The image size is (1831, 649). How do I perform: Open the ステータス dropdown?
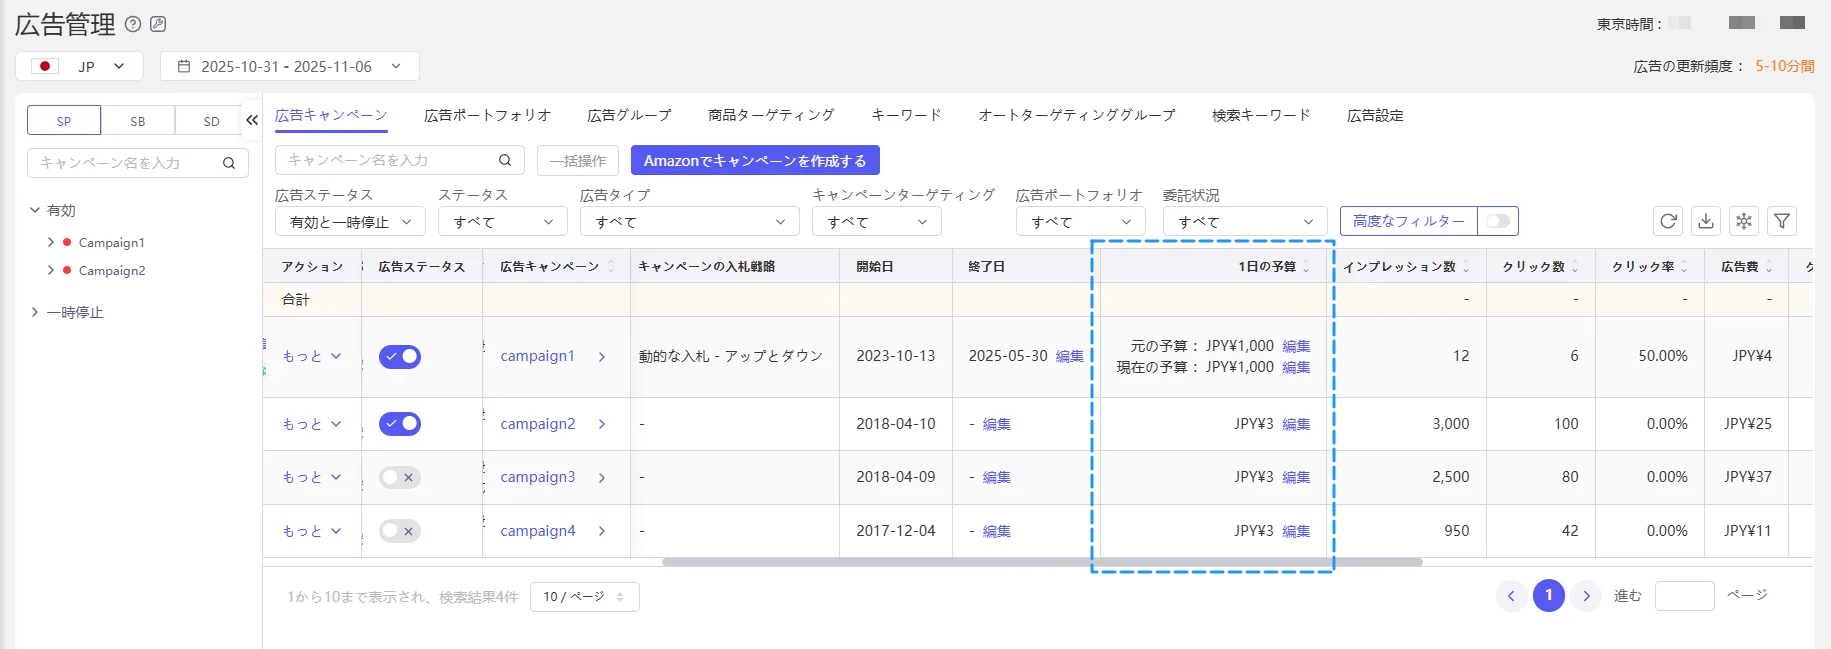tap(502, 221)
